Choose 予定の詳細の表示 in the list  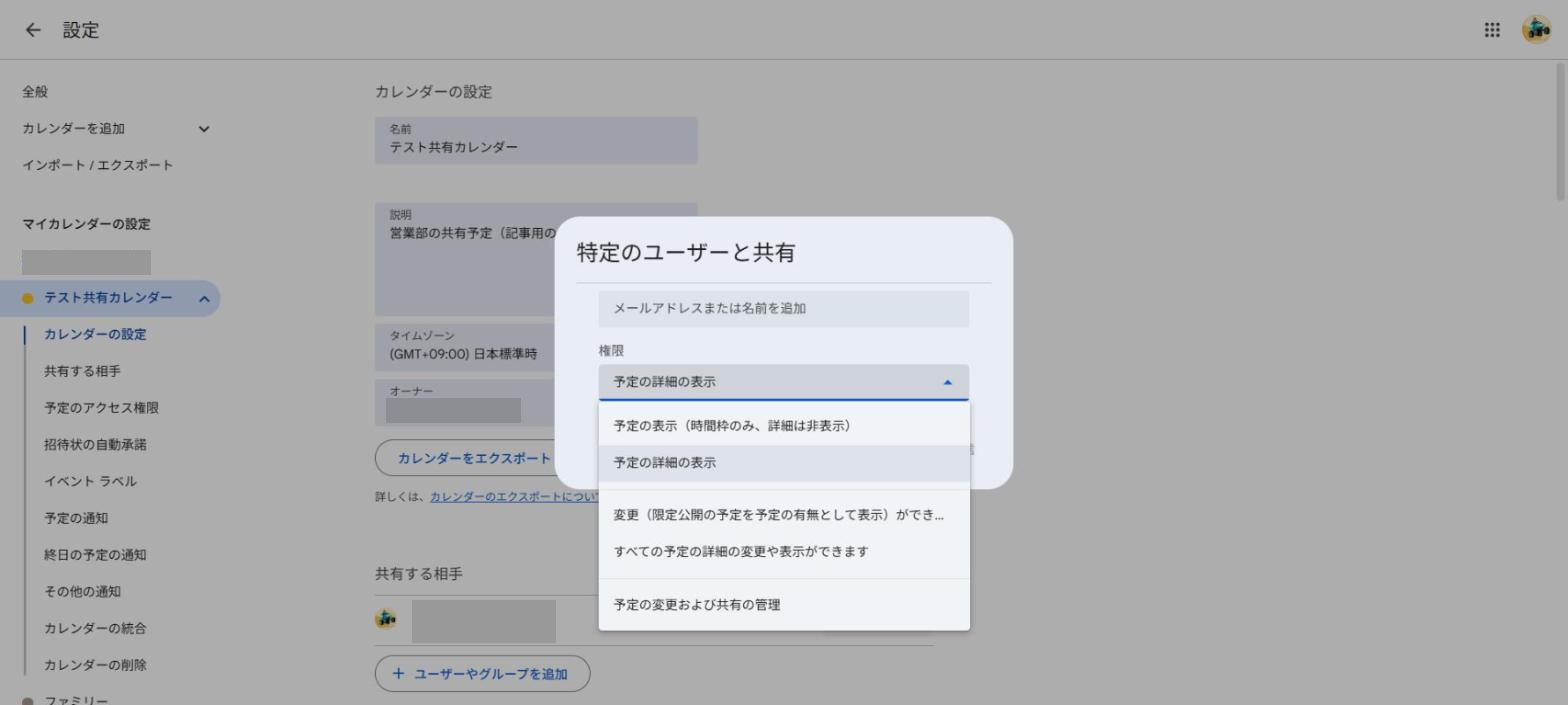pos(784,463)
